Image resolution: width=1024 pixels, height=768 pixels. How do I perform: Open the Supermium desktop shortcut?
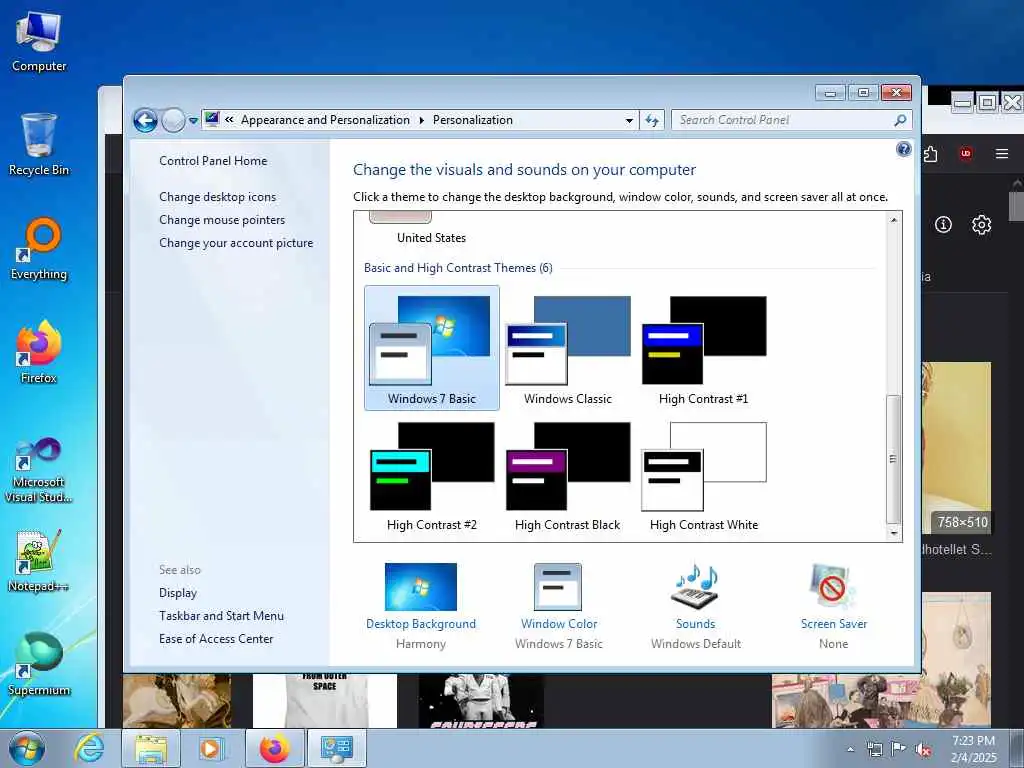click(39, 665)
